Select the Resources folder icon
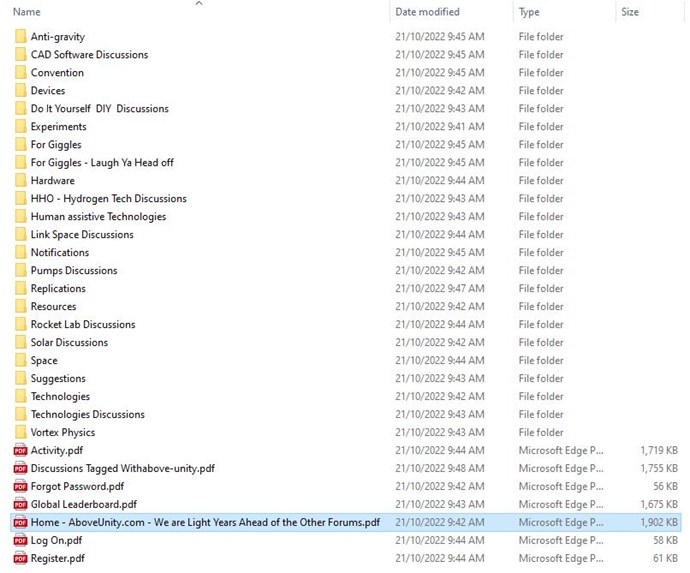The width and height of the screenshot is (690, 573). pos(20,306)
